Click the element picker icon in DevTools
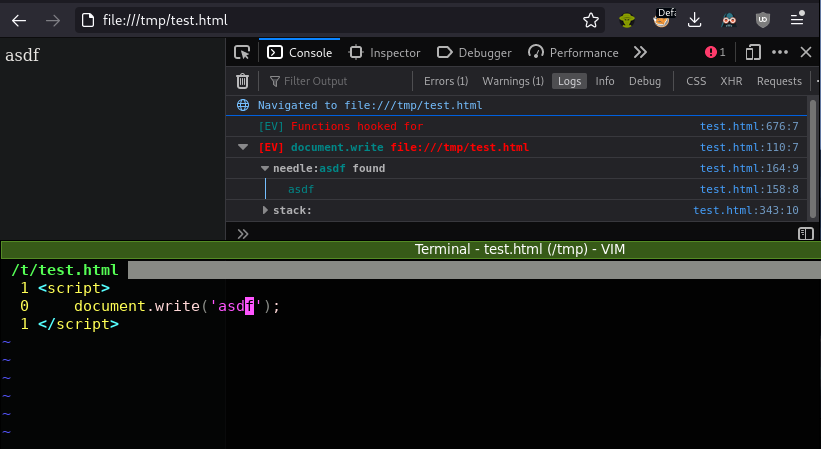The image size is (821, 449). (242, 53)
